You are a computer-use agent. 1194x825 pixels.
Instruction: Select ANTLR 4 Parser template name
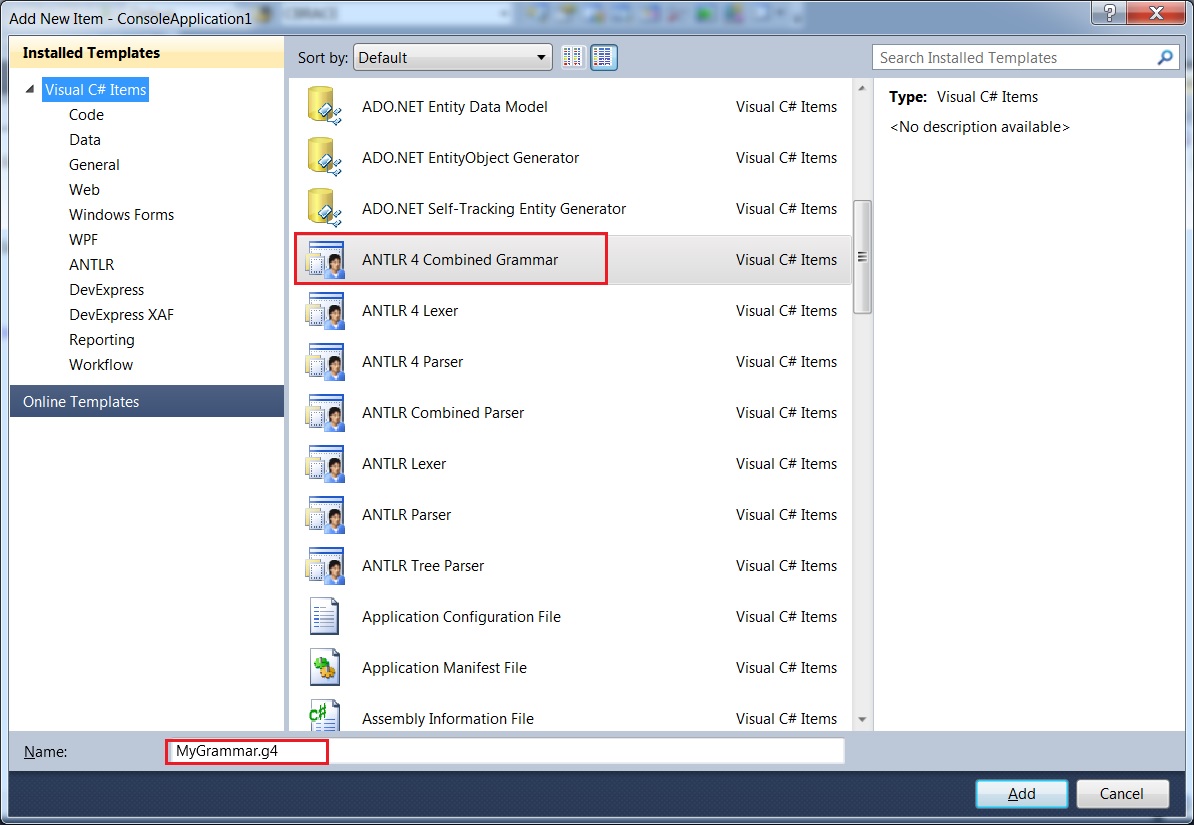pos(412,362)
